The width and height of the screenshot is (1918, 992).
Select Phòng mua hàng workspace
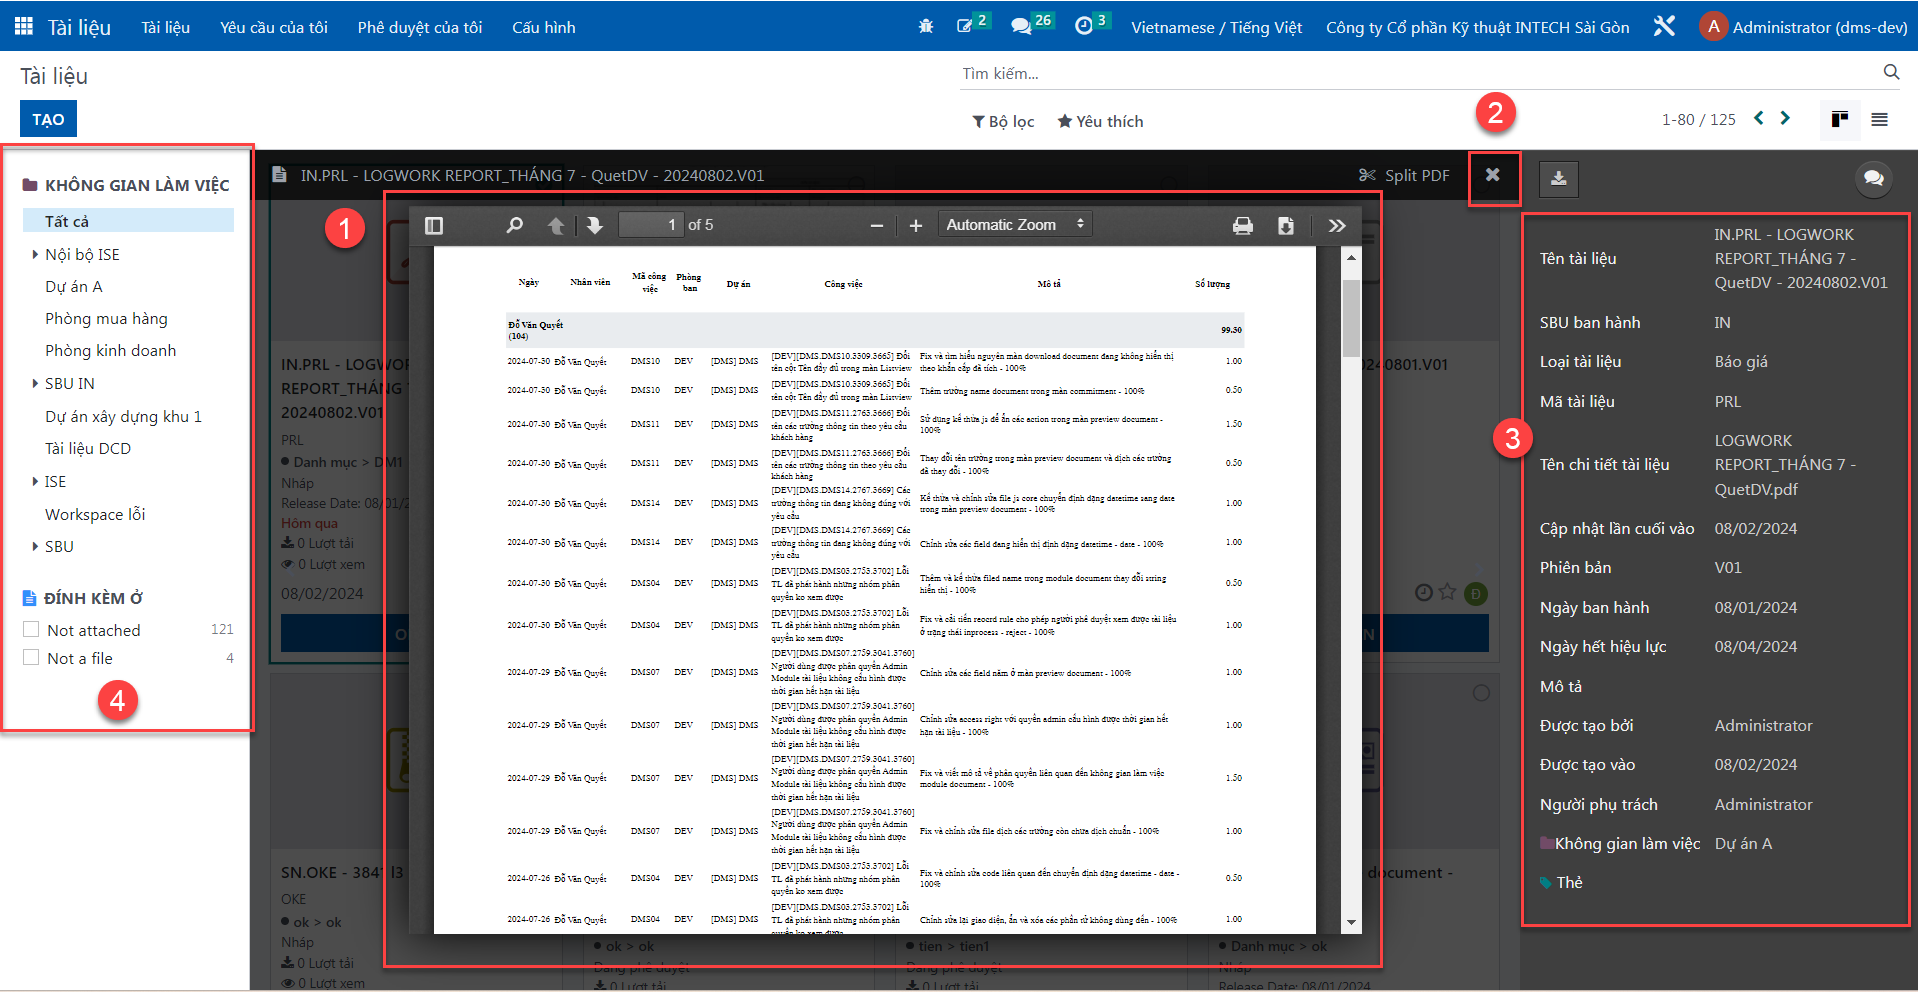tap(106, 318)
